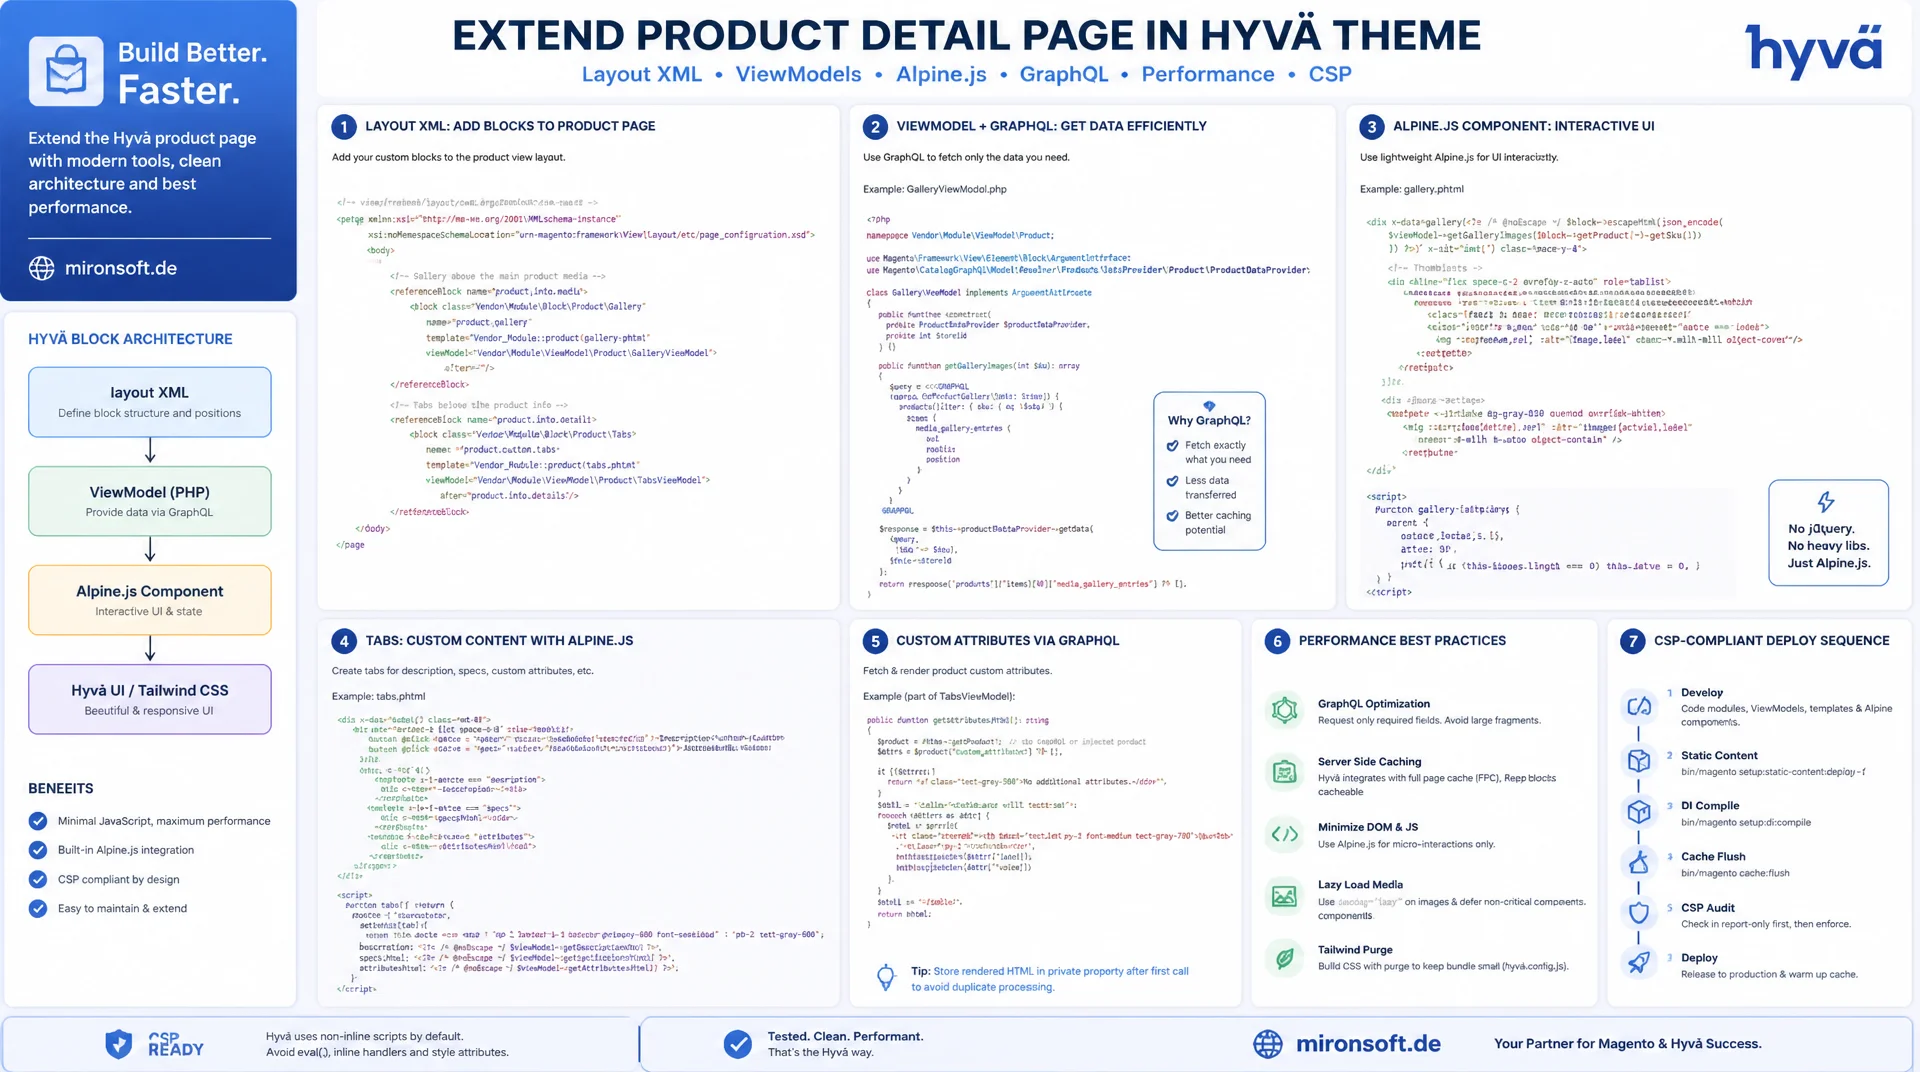Click heading 'CSP-COMPLIANT DEPLOY SEQUENCE'
Image resolution: width=1920 pixels, height=1072 pixels.
[1771, 641]
